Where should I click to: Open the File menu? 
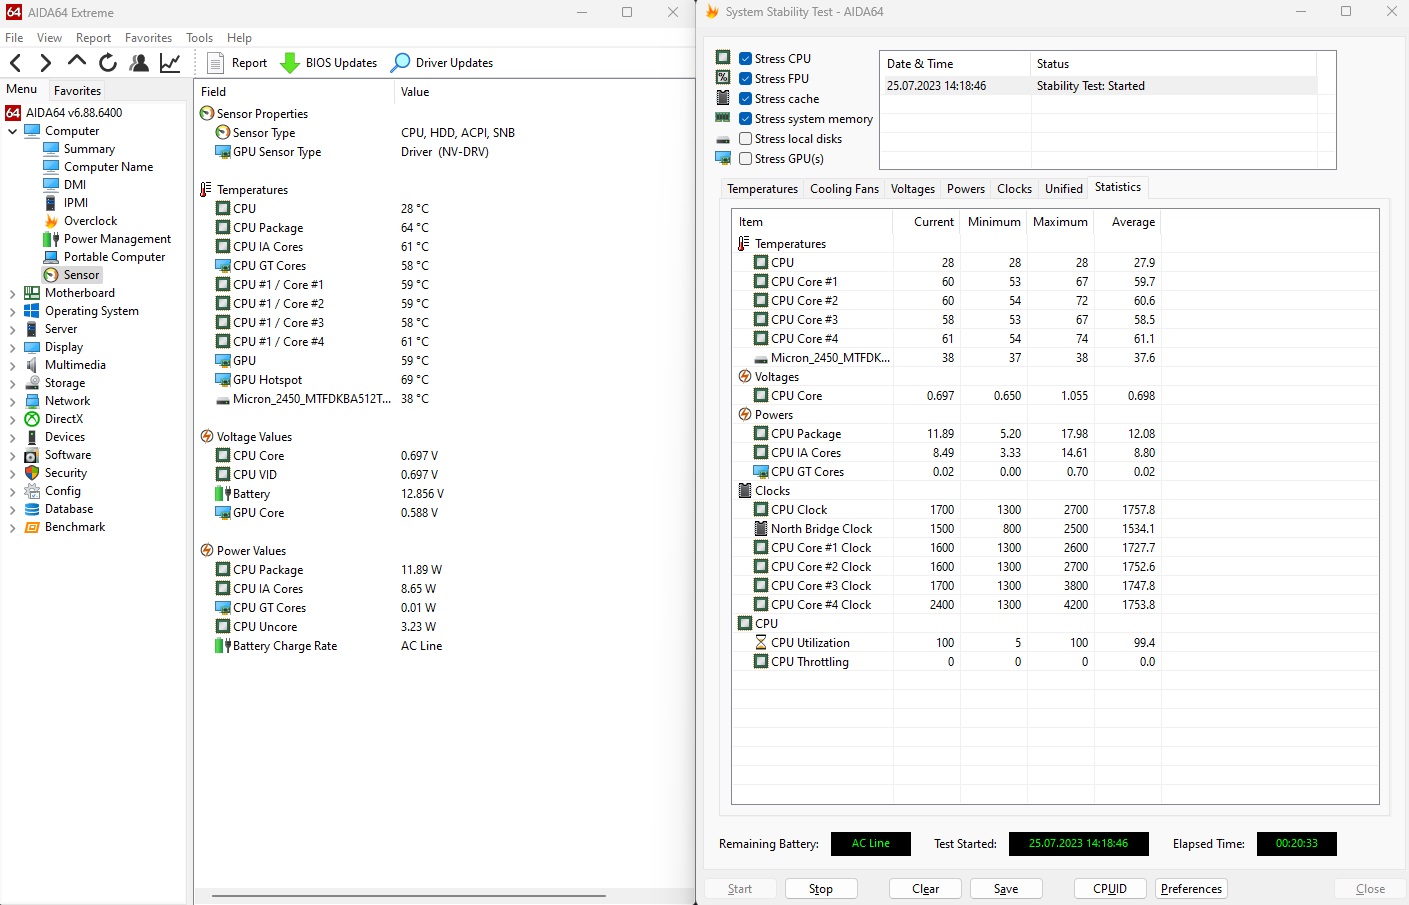click(14, 38)
